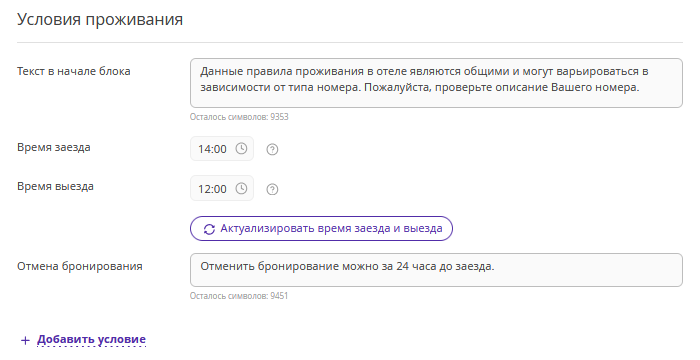Click the Текст в начале блока label
This screenshot has width=700, height=360.
point(74,71)
